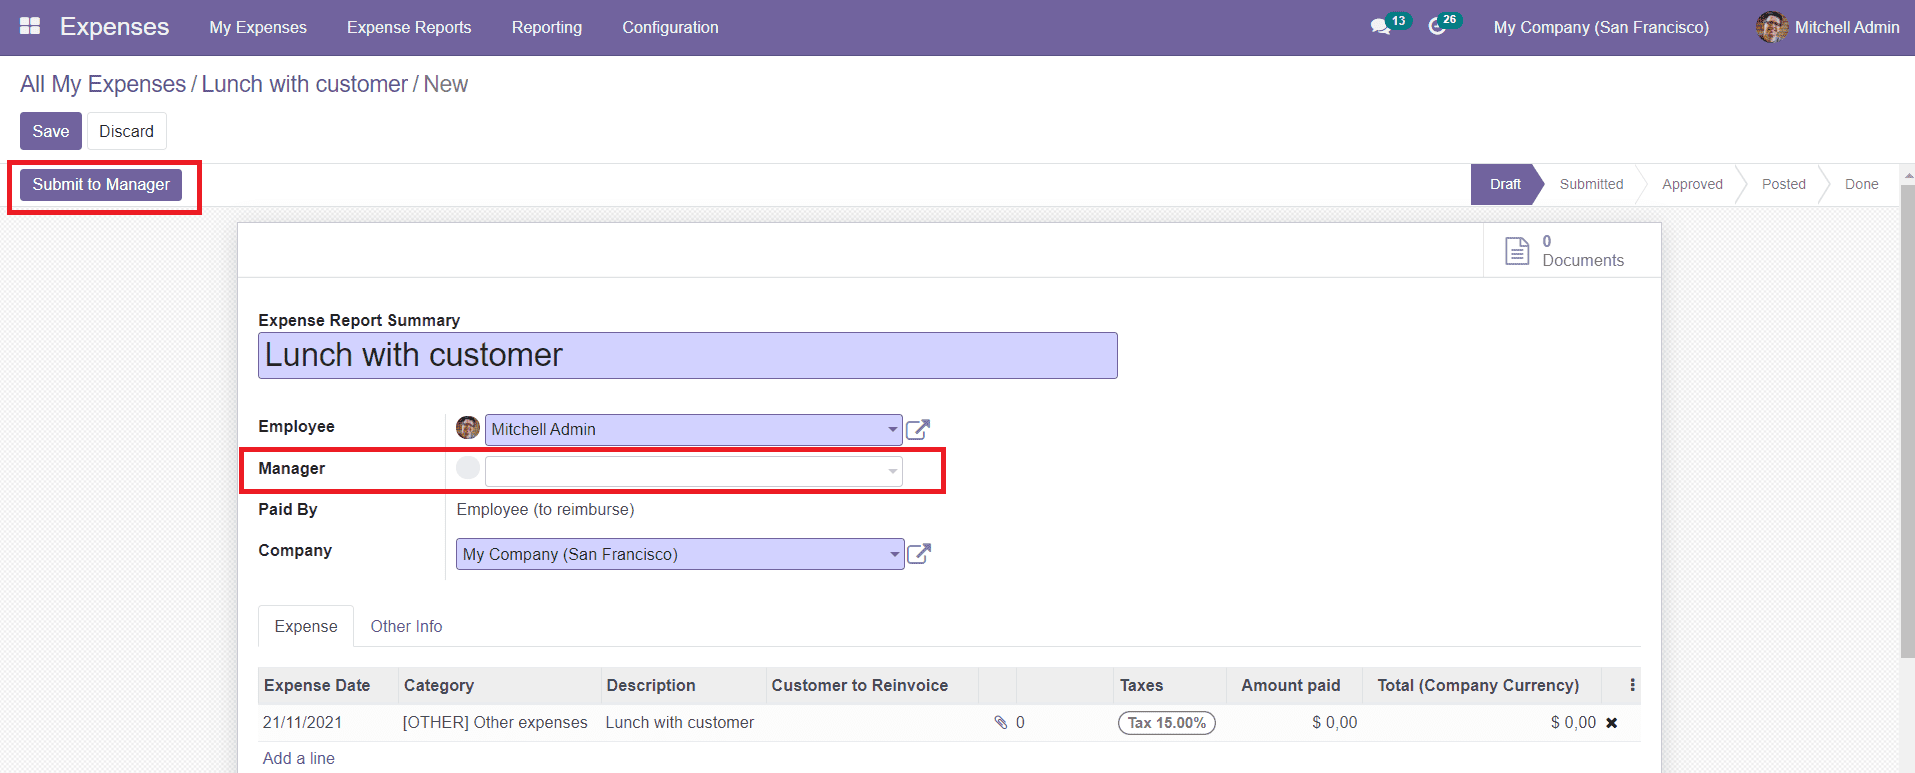Open the conversations chat icon

click(1380, 27)
